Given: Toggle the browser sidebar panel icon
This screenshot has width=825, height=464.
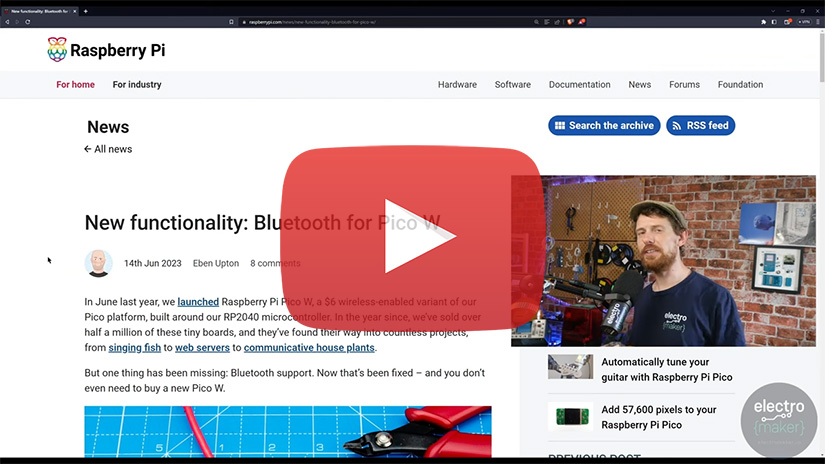Looking at the screenshot, I should tap(774, 22).
